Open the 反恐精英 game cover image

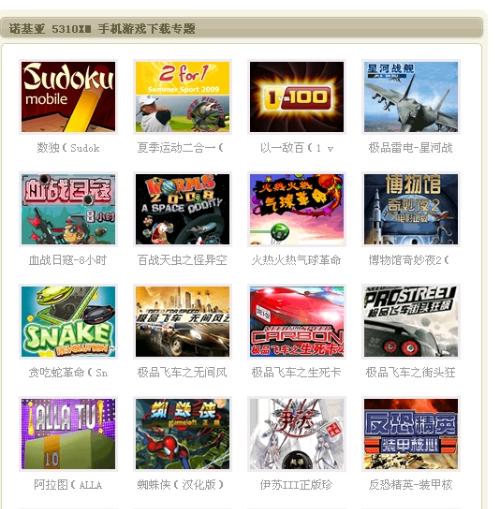411,434
